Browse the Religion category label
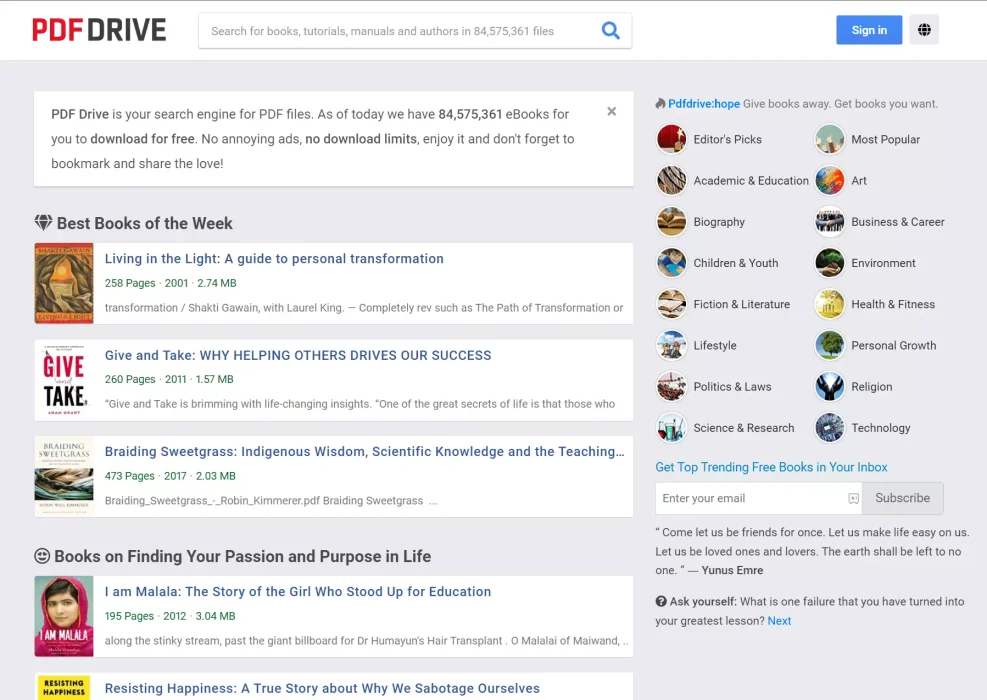This screenshot has height=700, width=987. (872, 387)
